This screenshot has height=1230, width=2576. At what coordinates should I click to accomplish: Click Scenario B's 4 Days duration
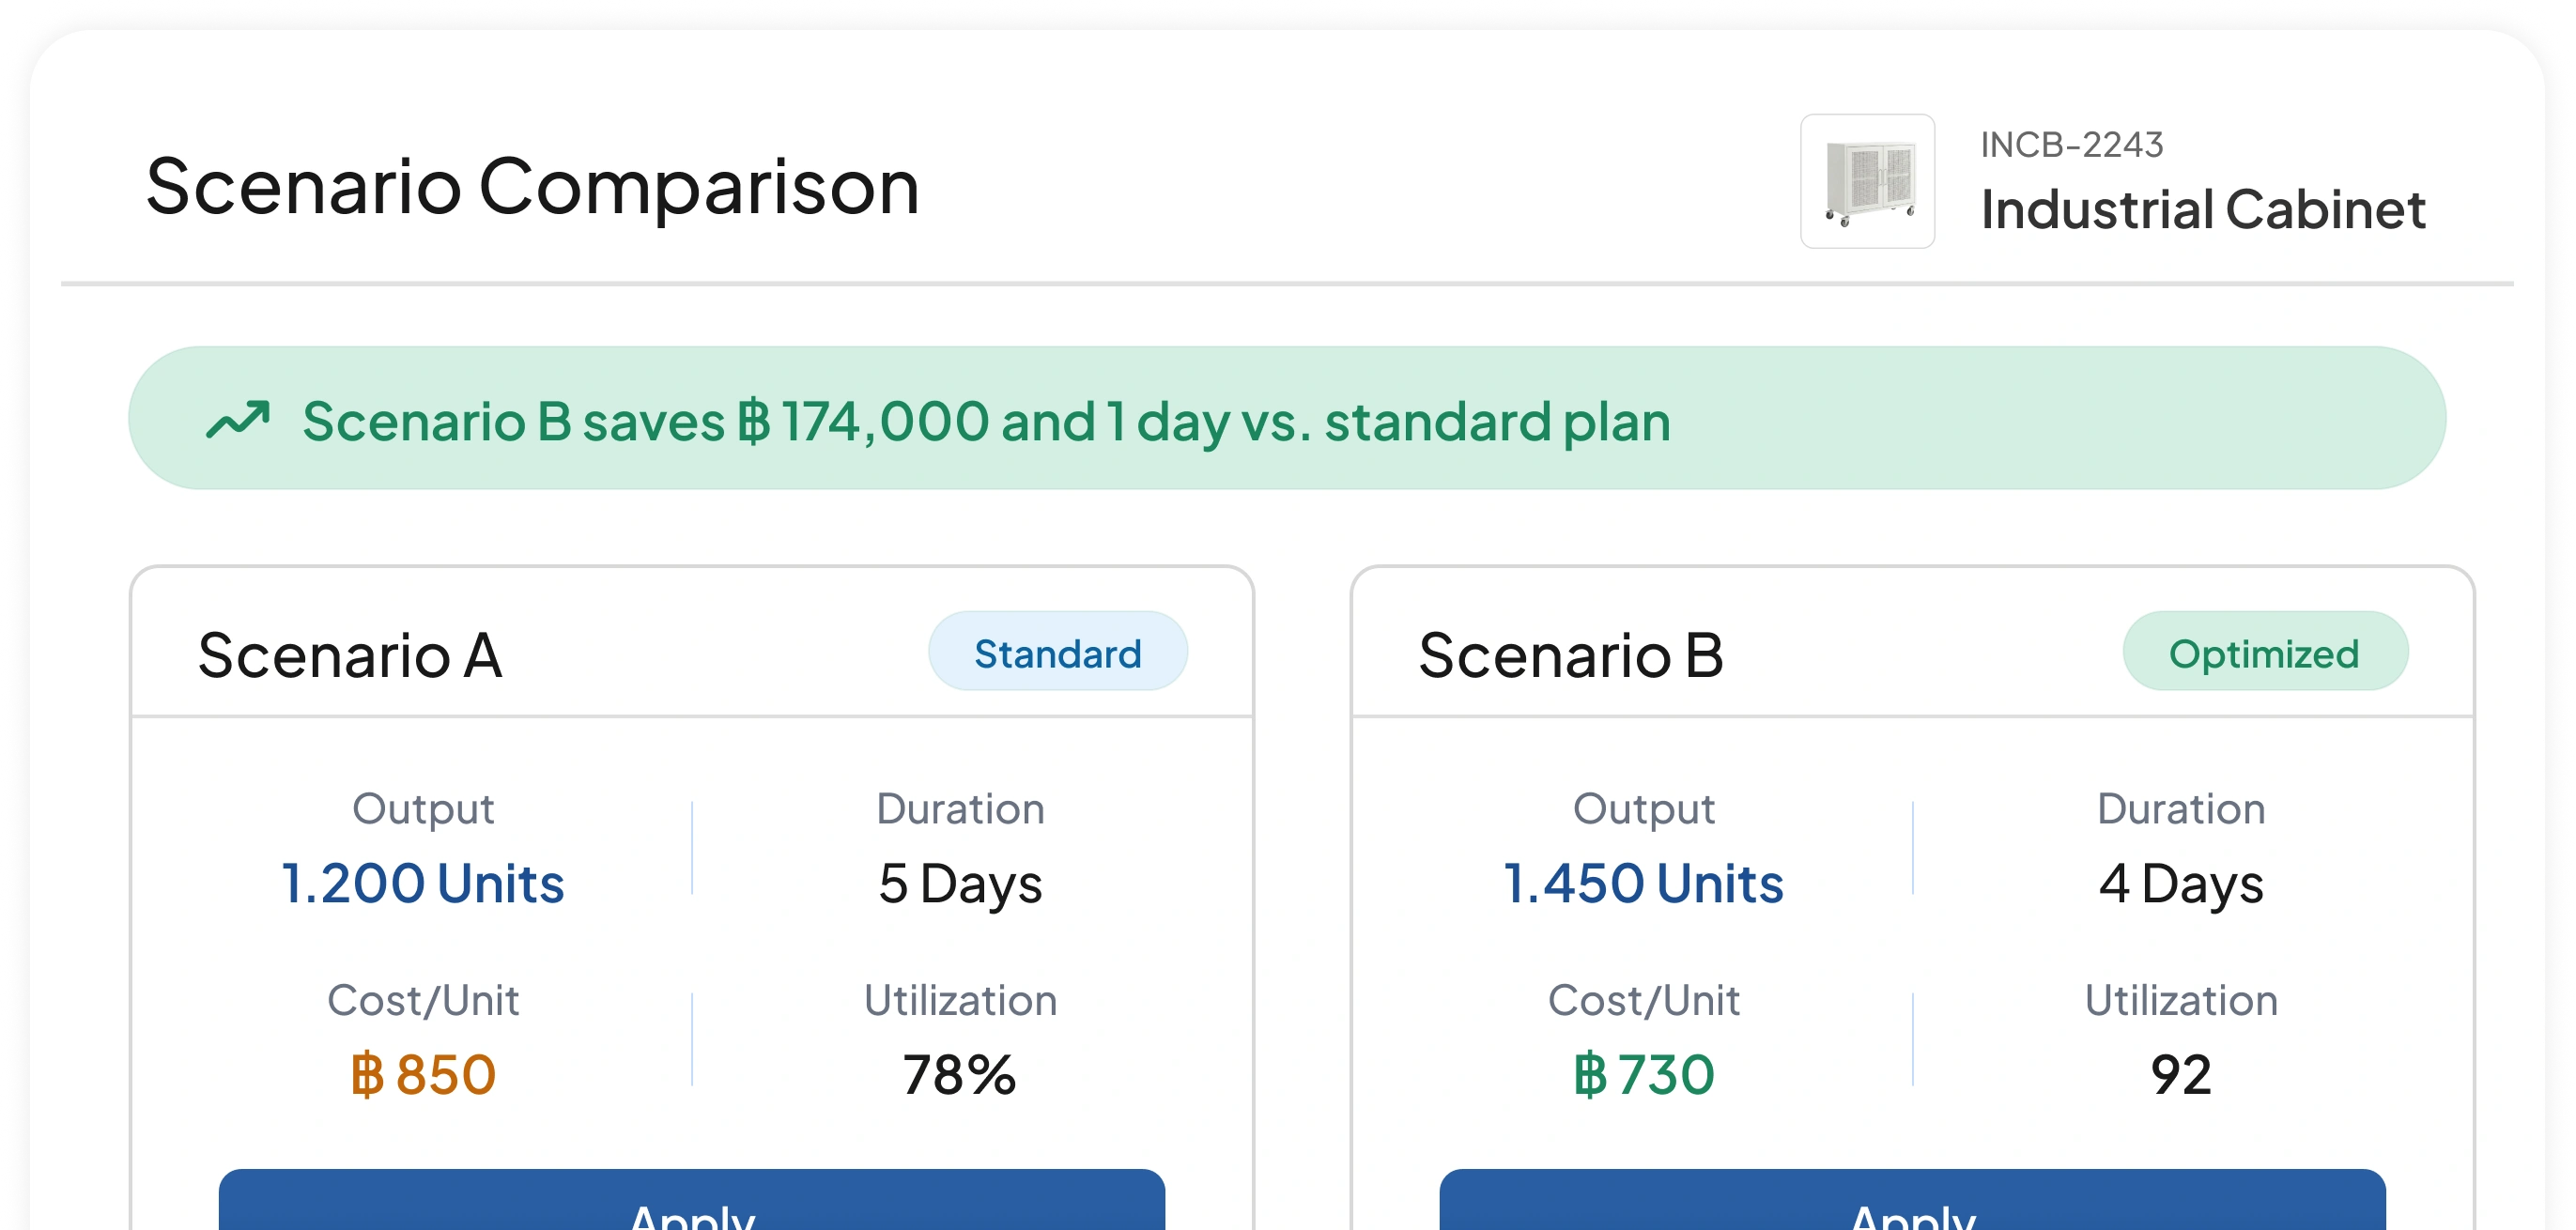click(2181, 884)
